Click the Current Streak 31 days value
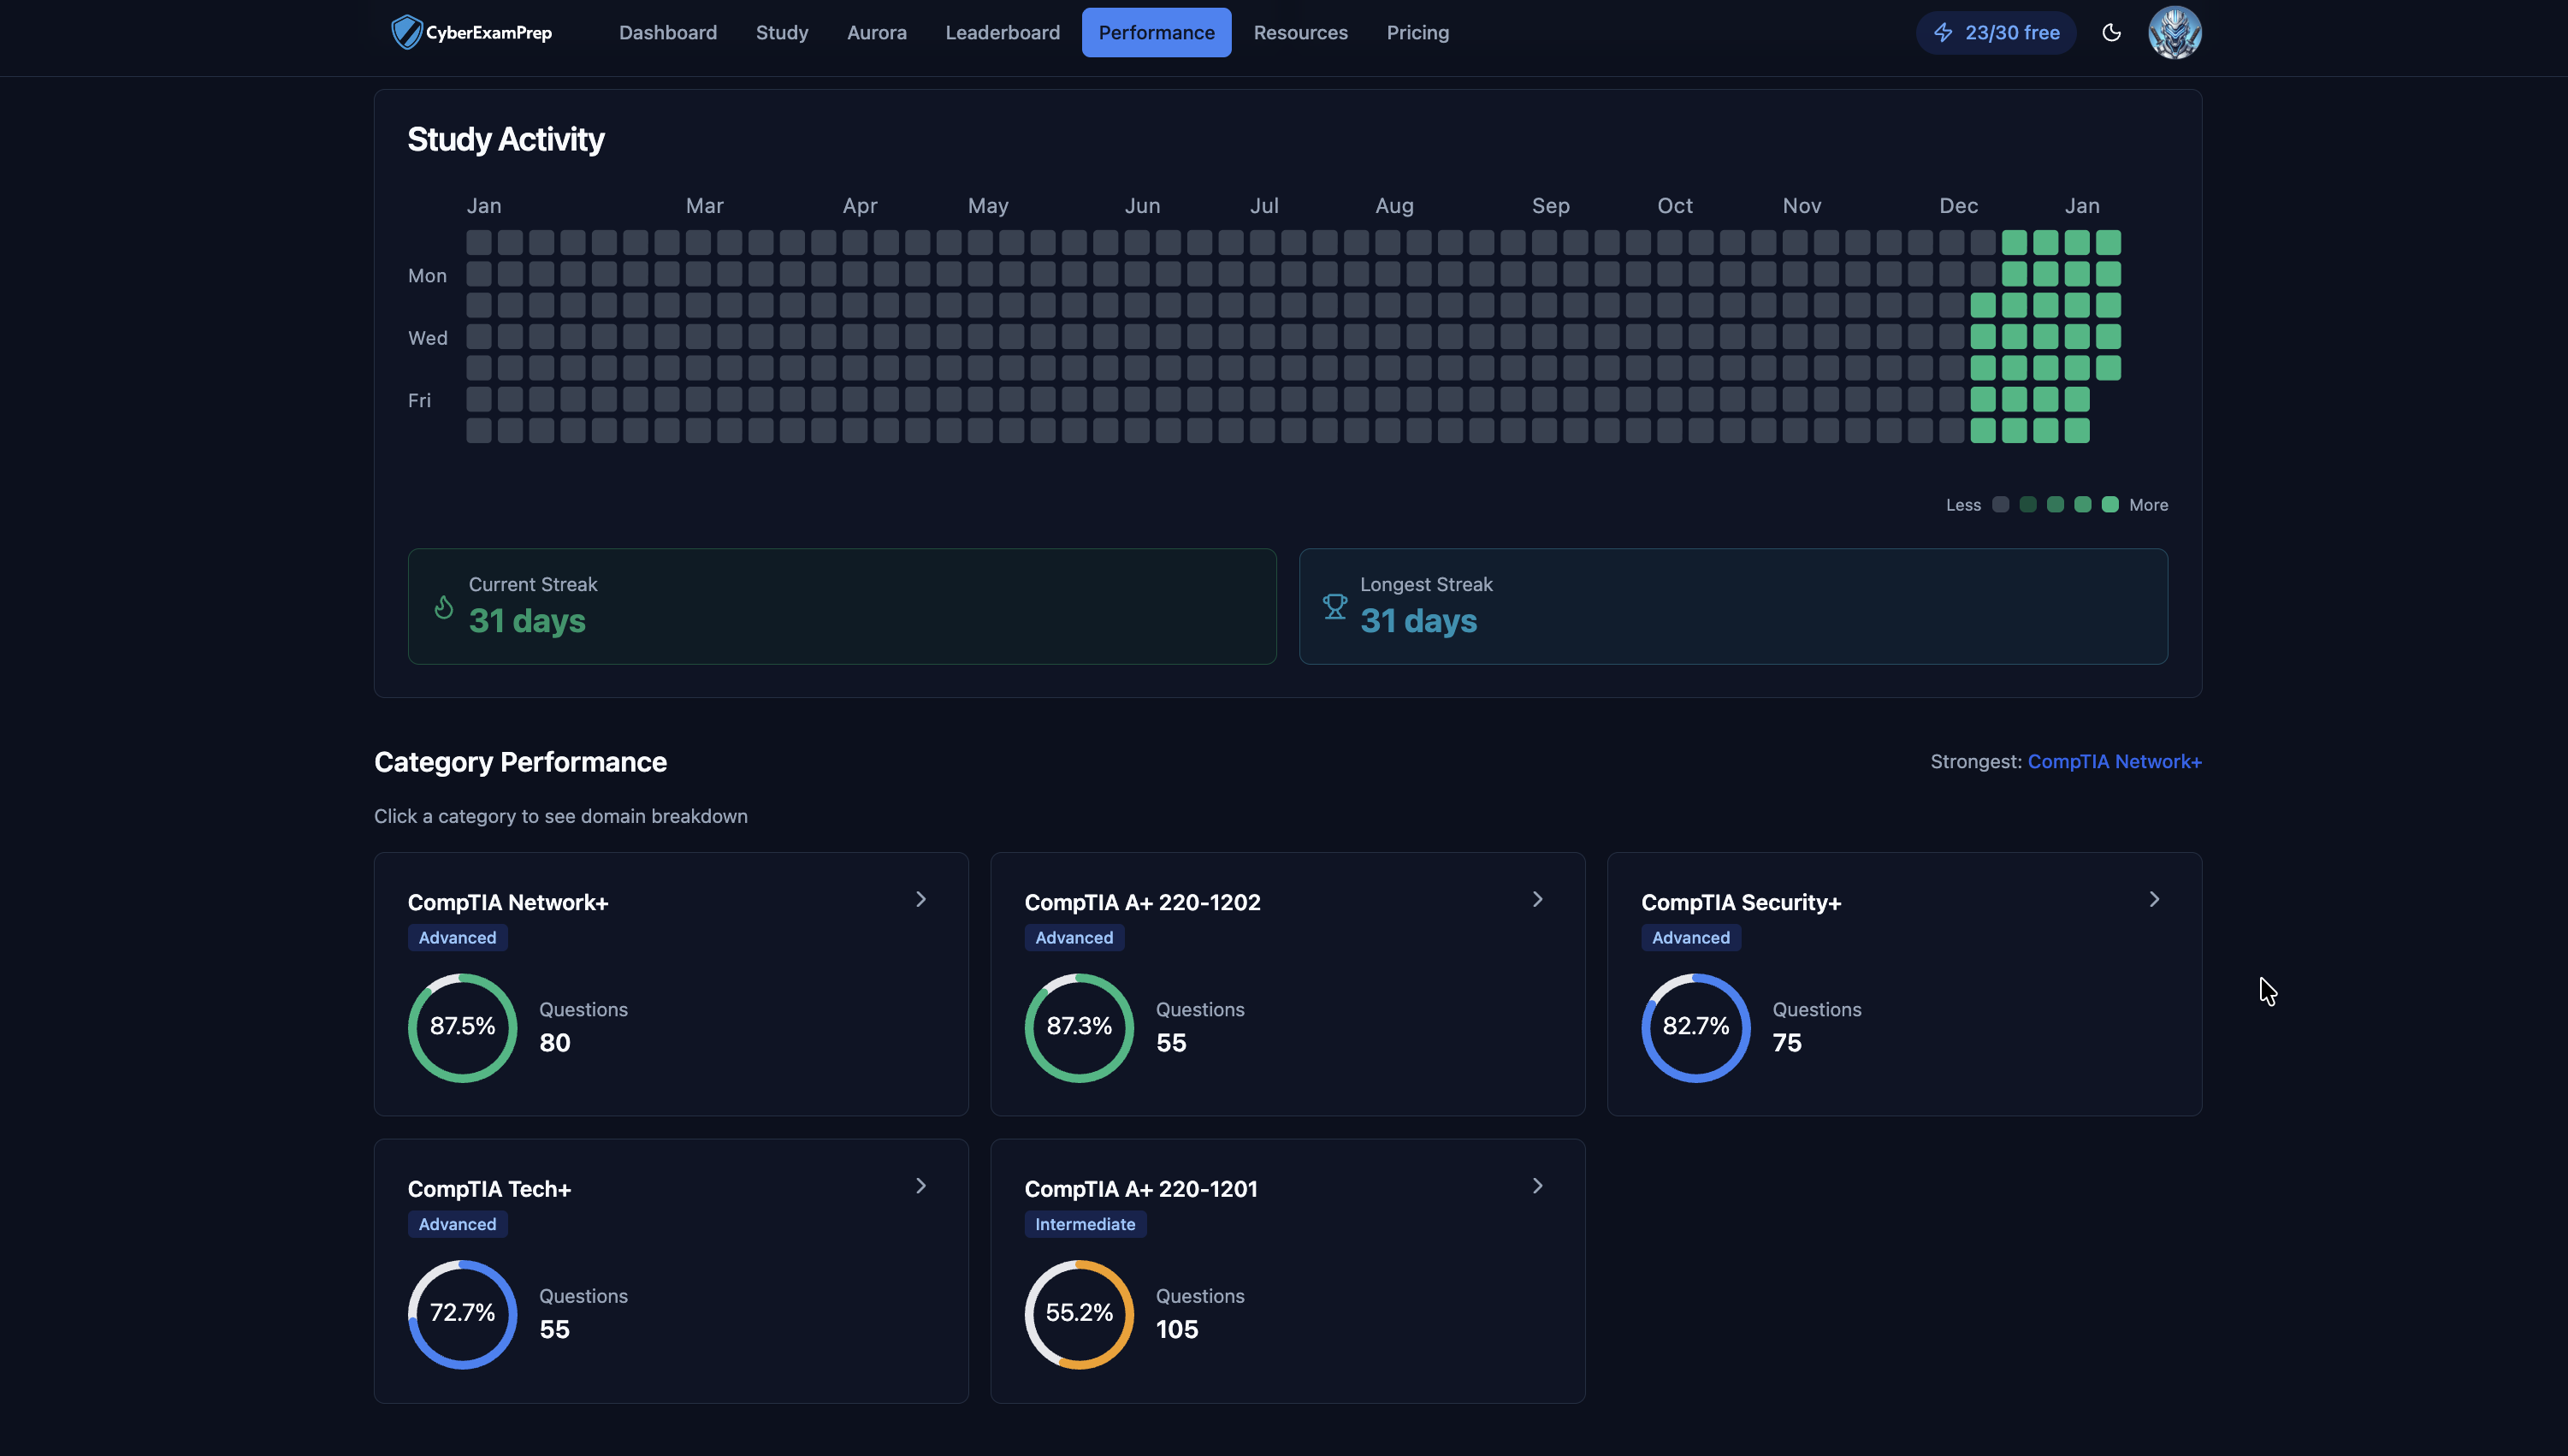Image resolution: width=2568 pixels, height=1456 pixels. pos(527,621)
